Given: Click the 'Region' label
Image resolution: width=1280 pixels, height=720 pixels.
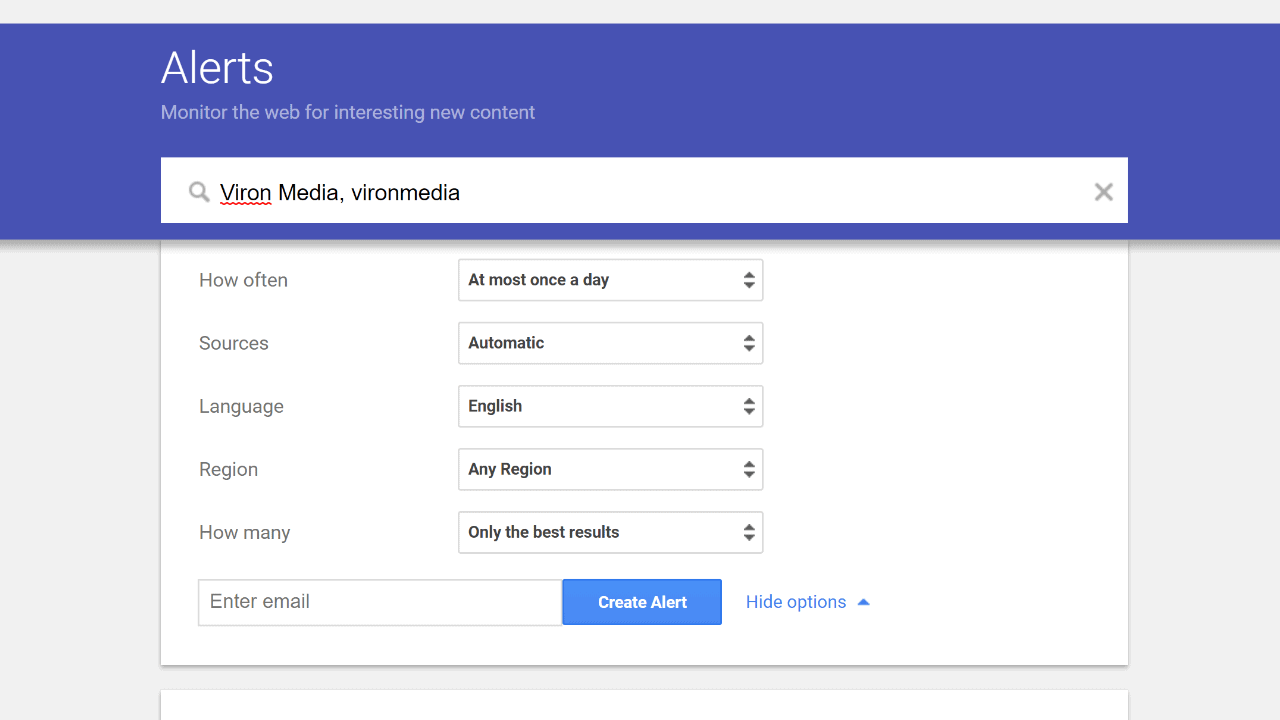Looking at the screenshot, I should point(228,470).
